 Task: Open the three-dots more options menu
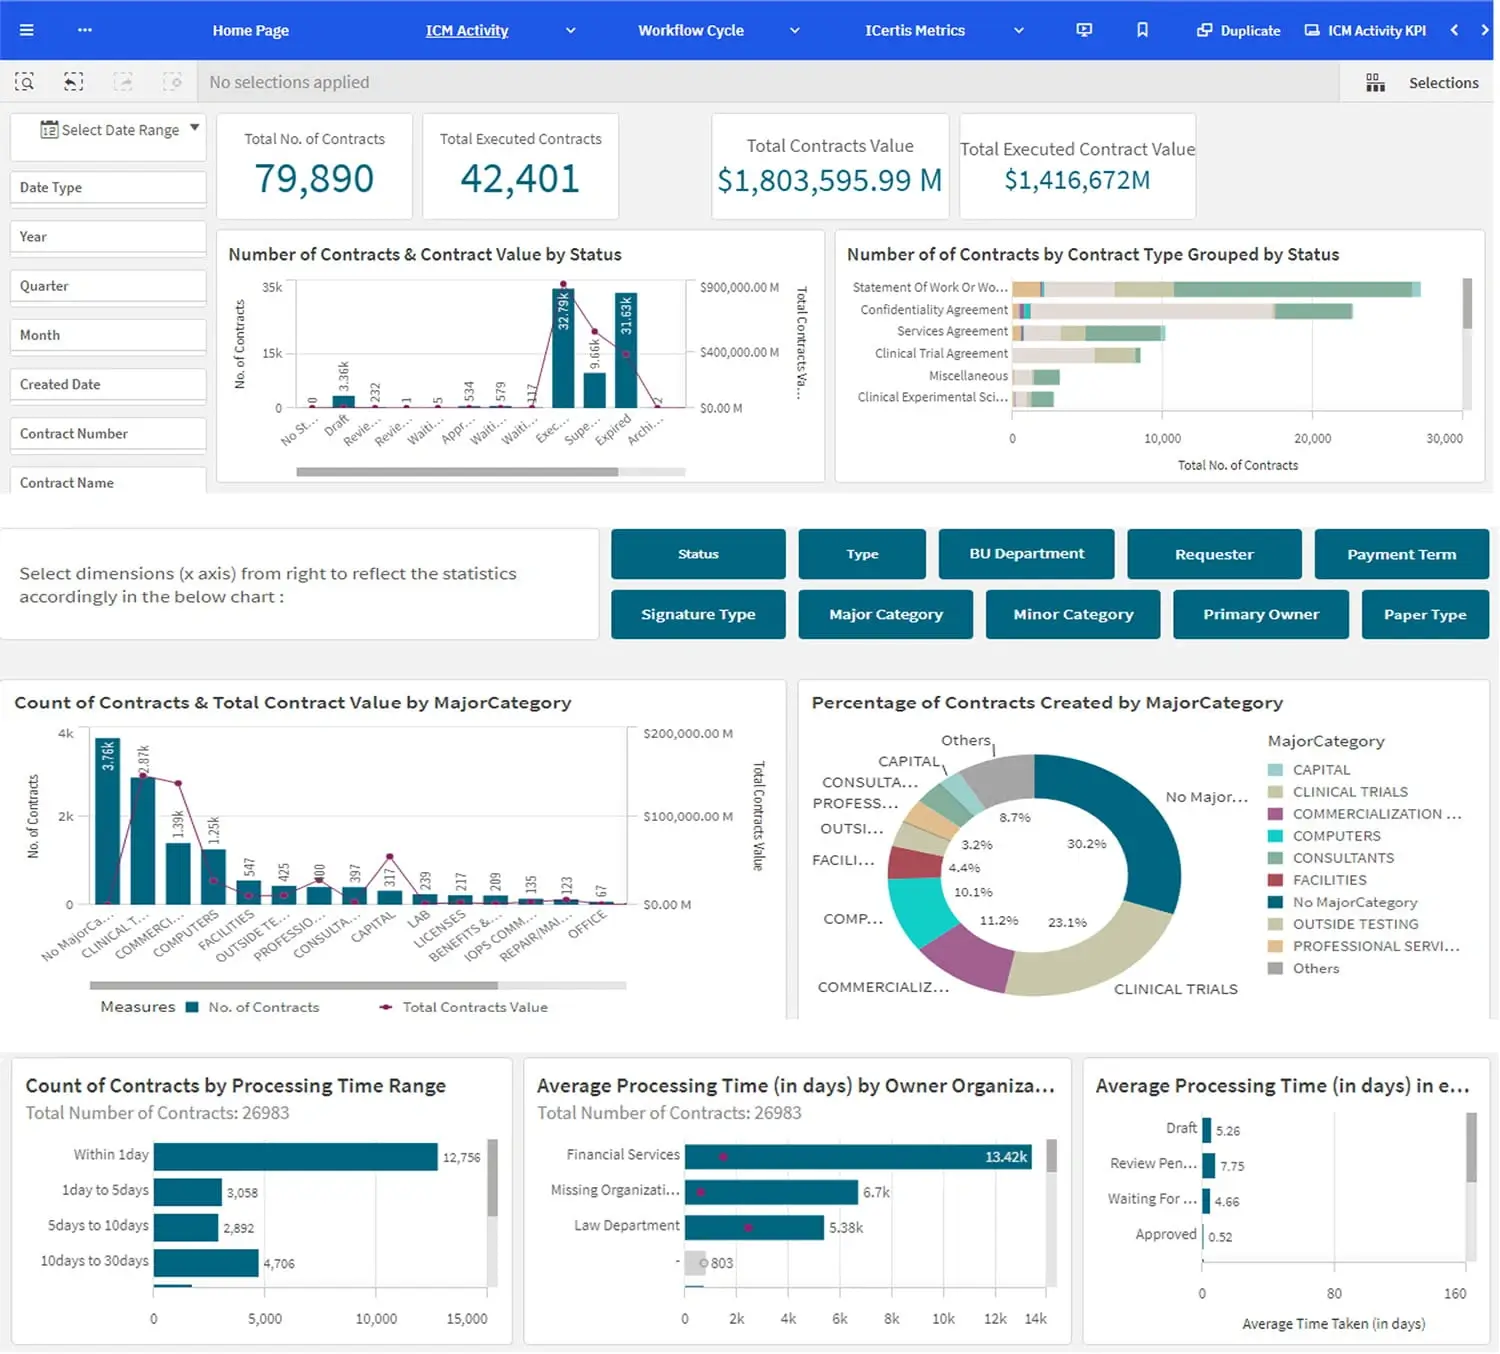85,30
